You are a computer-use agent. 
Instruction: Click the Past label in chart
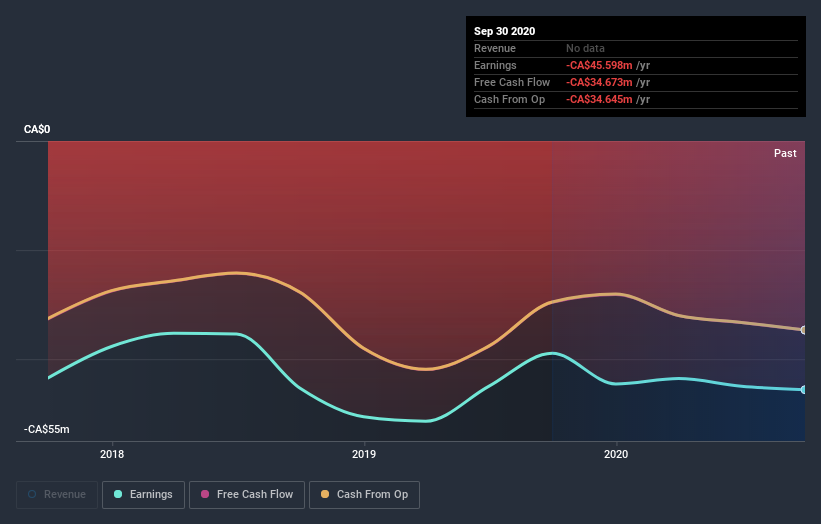click(785, 153)
